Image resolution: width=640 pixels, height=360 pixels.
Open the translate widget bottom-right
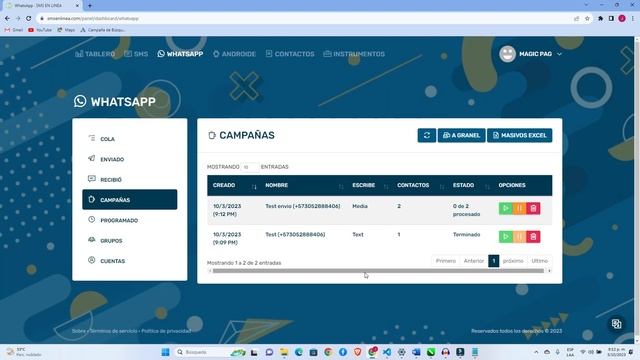coord(616,324)
